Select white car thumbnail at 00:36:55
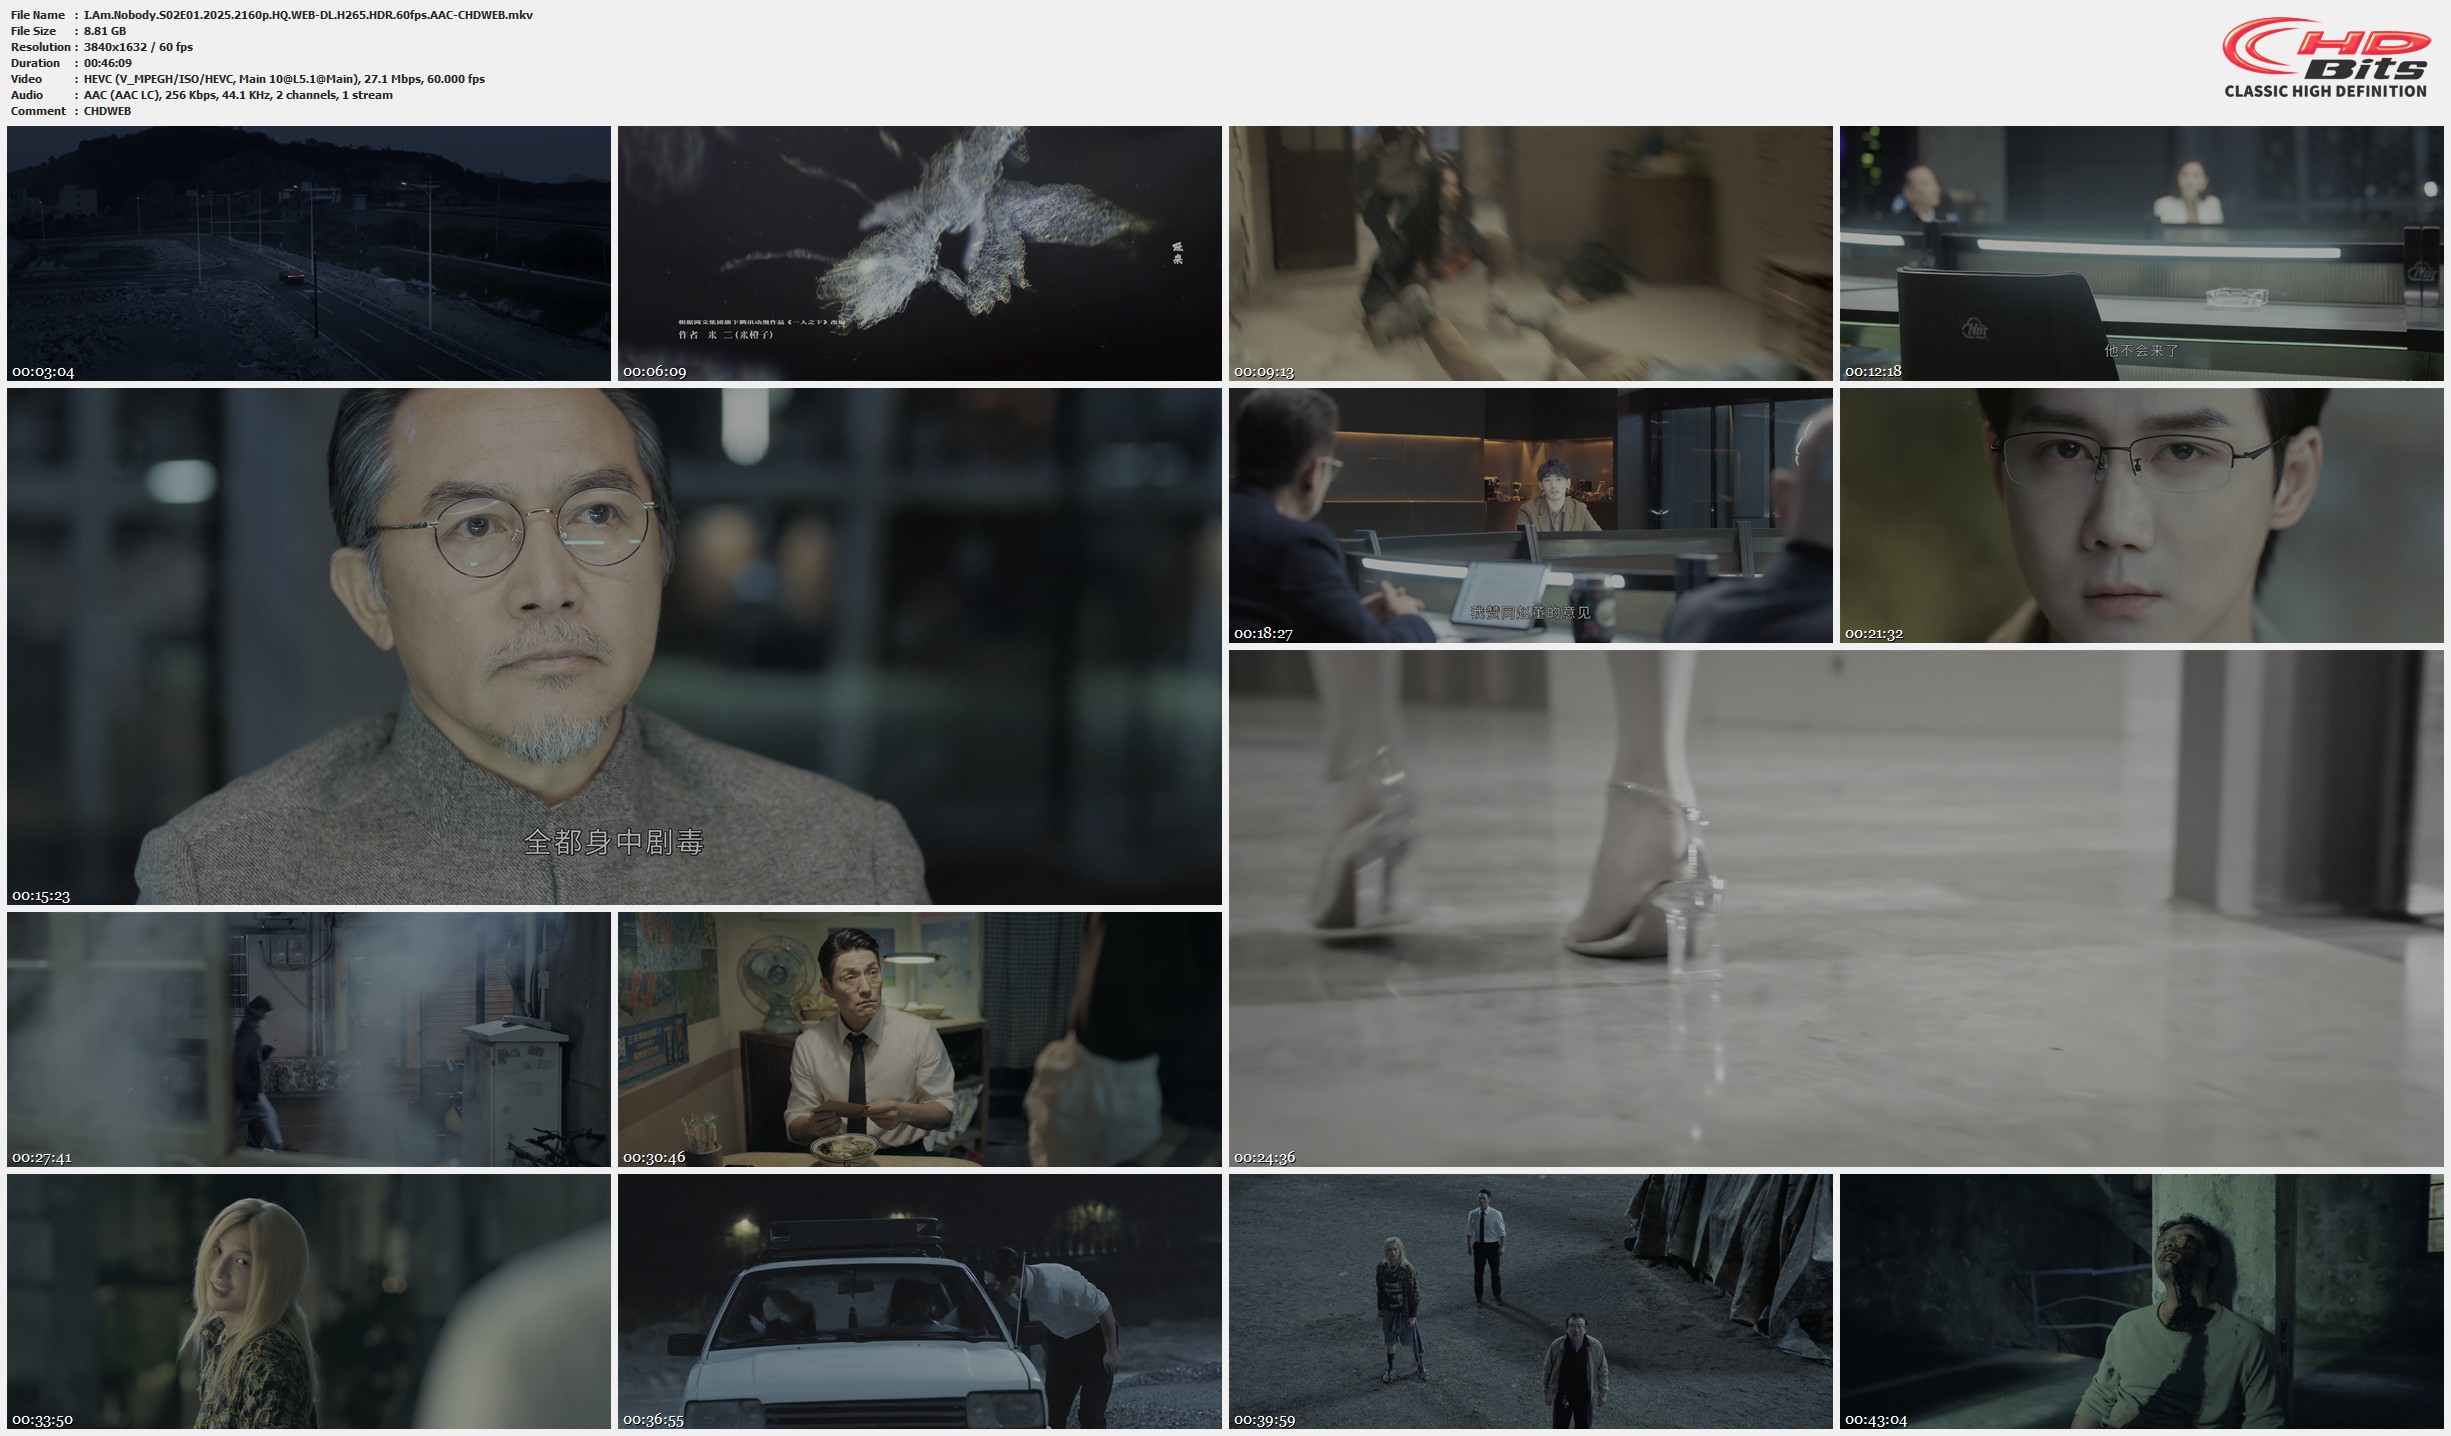2451x1436 pixels. [919, 1300]
